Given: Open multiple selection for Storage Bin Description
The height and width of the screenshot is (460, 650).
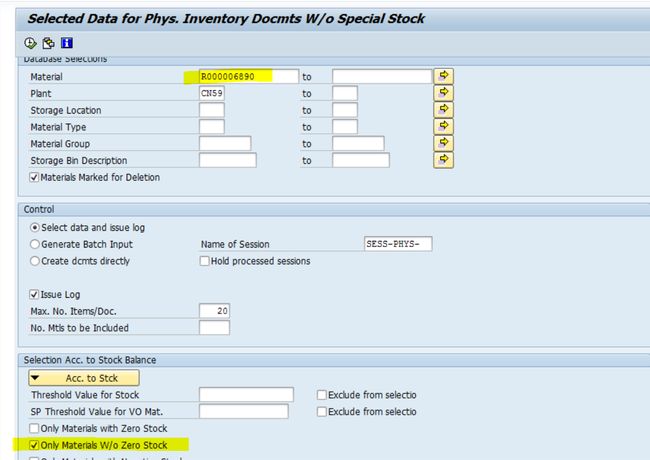Looking at the screenshot, I should coord(444,160).
